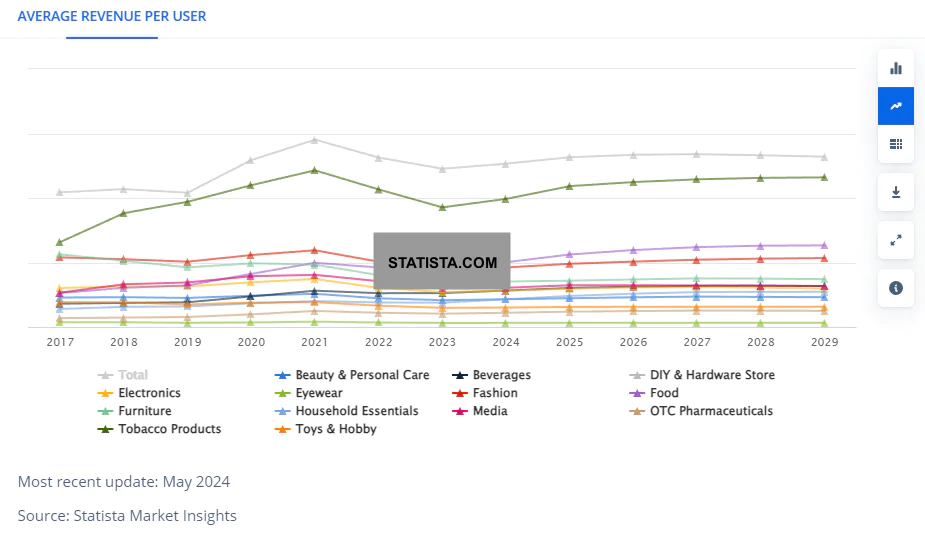Toggle Beauty & Personal Care legend entry
The height and width of the screenshot is (542, 925).
(x=352, y=375)
